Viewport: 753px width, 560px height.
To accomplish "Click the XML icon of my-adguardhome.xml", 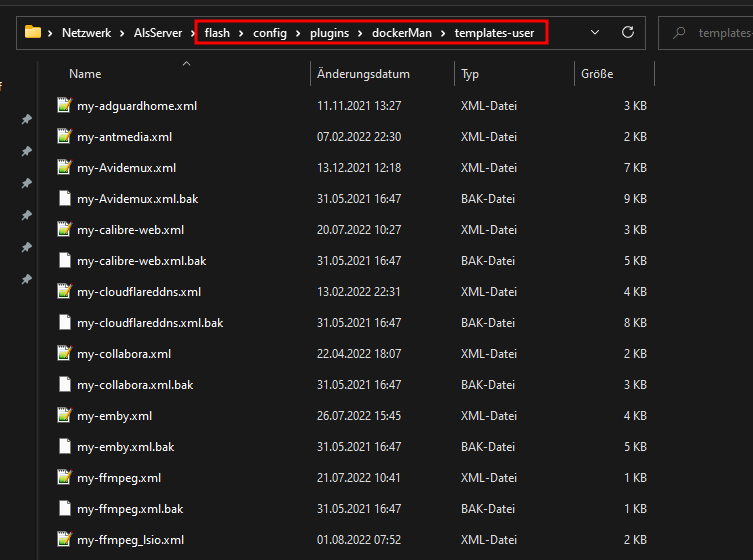I will (x=64, y=105).
